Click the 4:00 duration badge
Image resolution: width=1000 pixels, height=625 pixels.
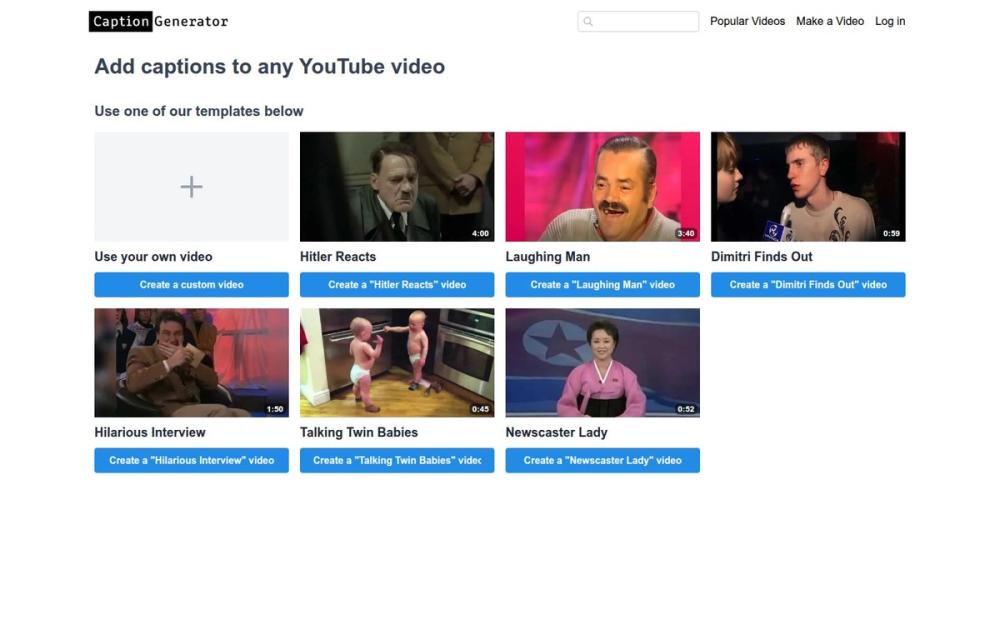(x=480, y=233)
